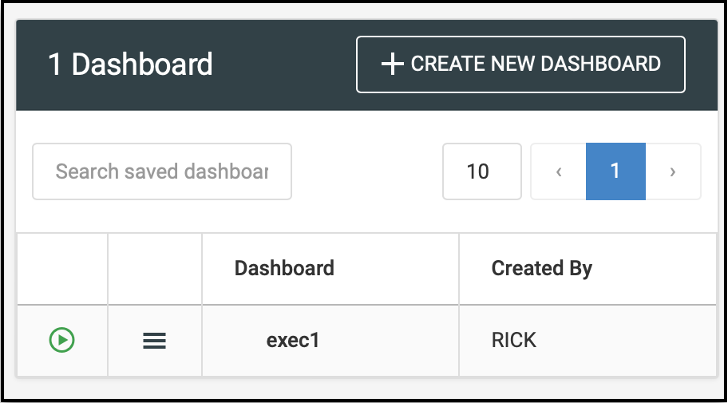This screenshot has height=403, width=727.
Task: Go to the next page with right chevron
Action: 672,171
